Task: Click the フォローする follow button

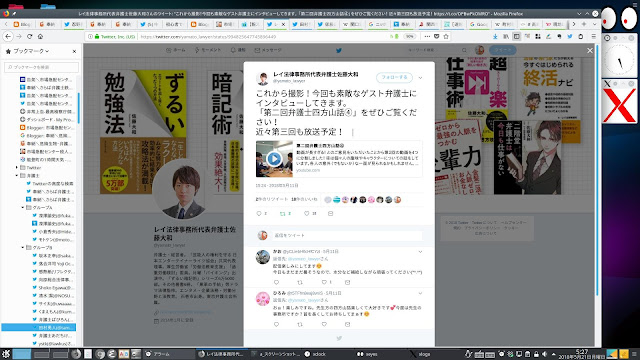Action: tap(394, 77)
